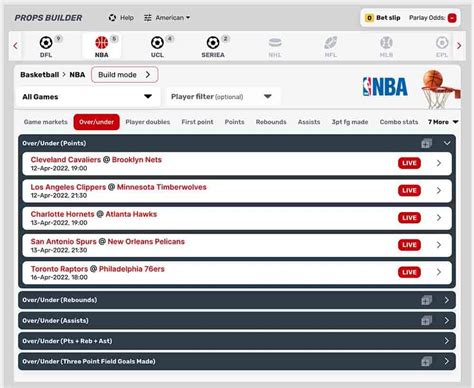Select the NBA basketball league icon

[x=101, y=43]
